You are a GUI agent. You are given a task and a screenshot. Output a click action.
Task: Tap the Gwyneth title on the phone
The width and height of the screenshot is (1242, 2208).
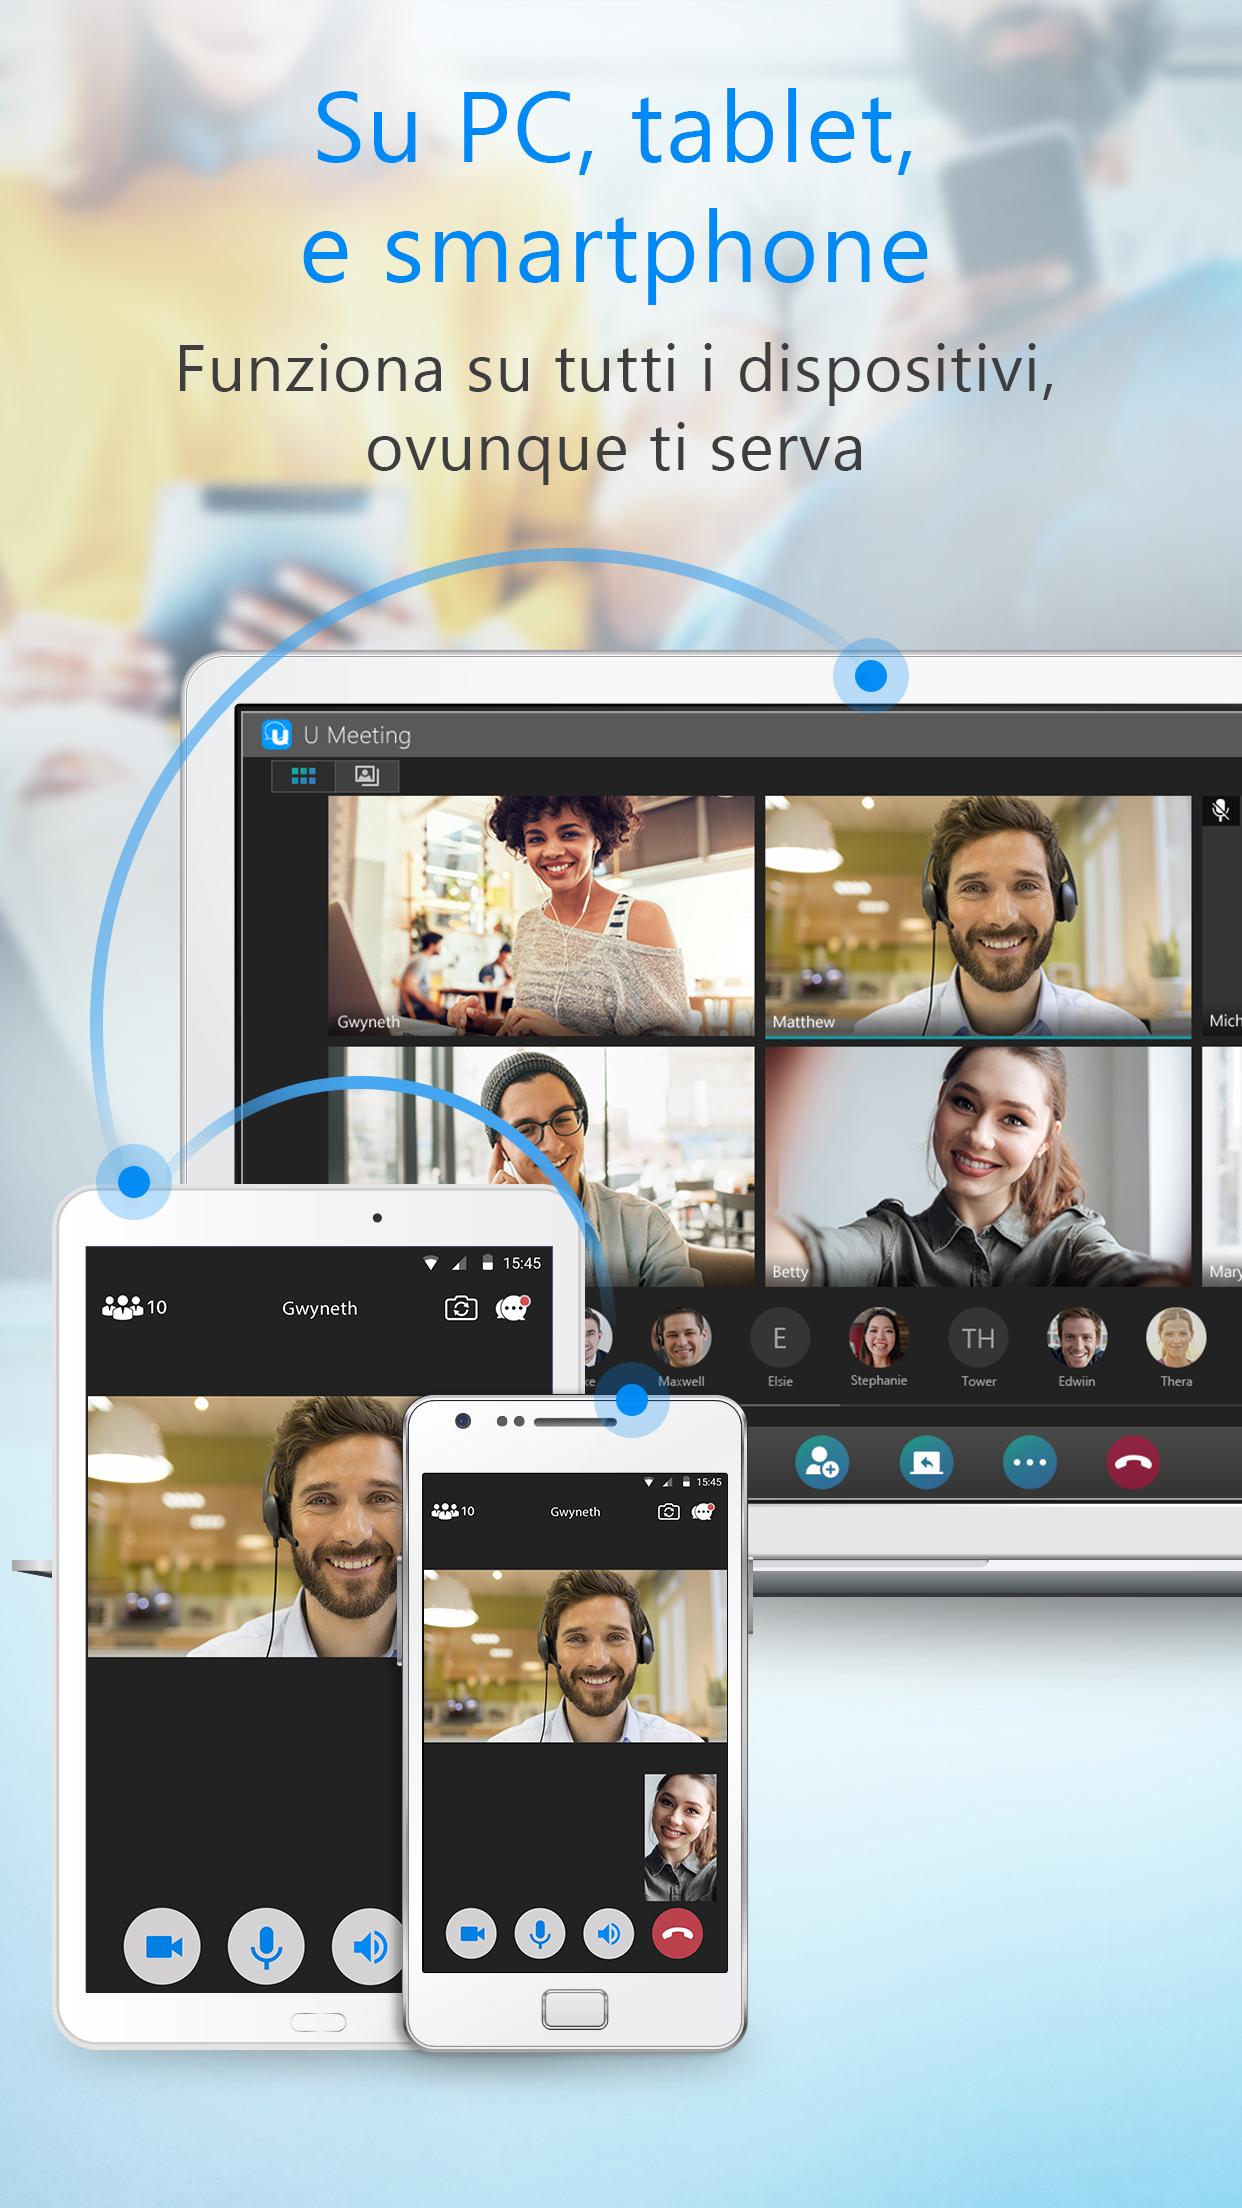[575, 1512]
